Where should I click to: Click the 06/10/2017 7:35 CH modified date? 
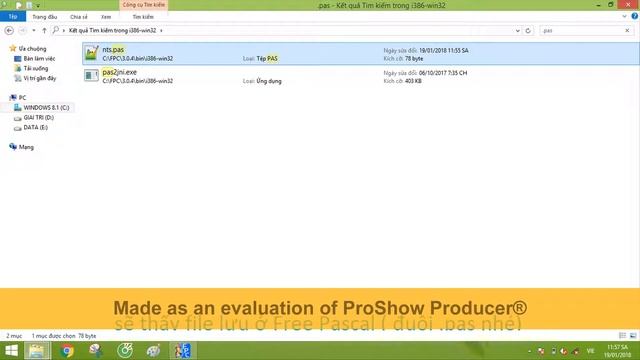click(443, 73)
